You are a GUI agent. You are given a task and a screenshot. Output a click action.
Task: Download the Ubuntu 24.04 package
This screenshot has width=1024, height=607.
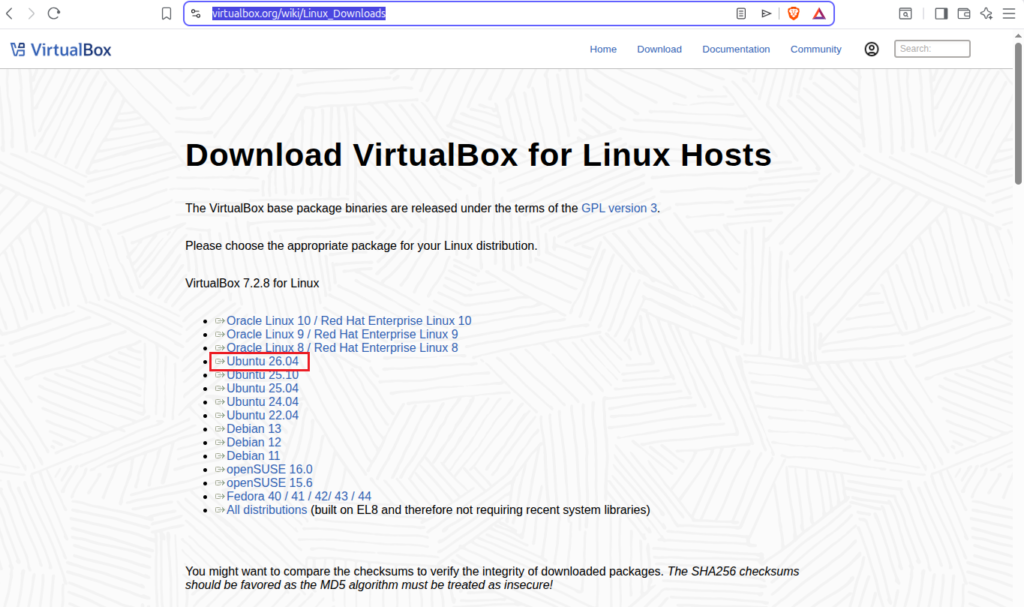[x=262, y=402]
